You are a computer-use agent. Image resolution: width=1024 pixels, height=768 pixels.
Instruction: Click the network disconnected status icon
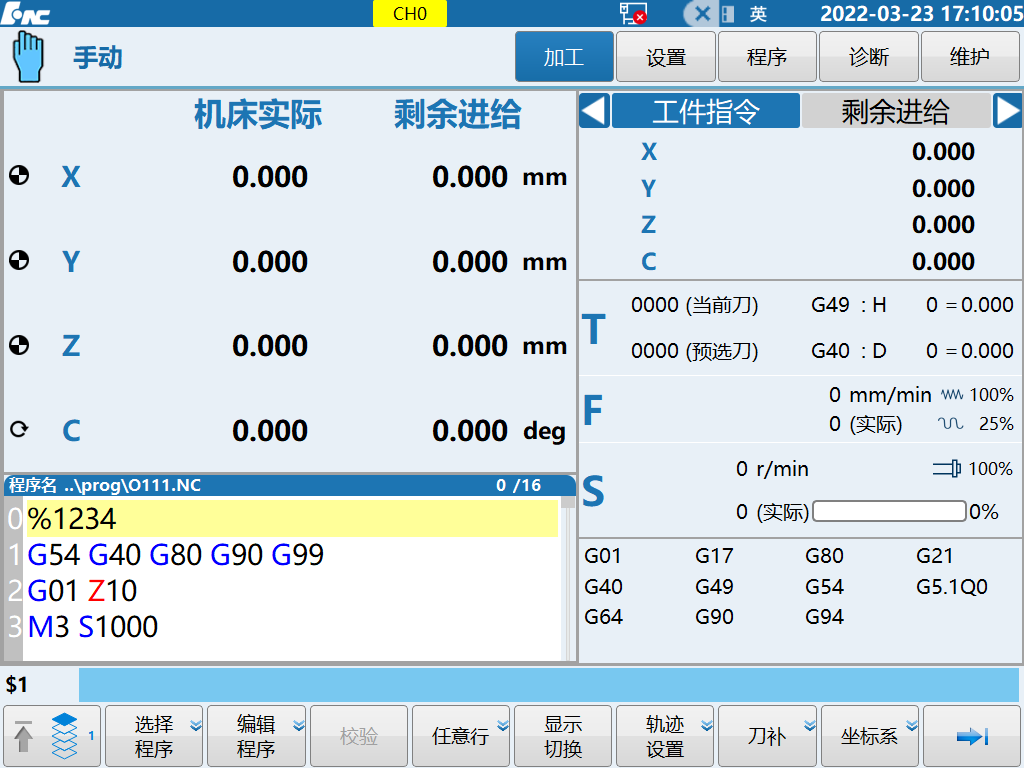pos(632,14)
